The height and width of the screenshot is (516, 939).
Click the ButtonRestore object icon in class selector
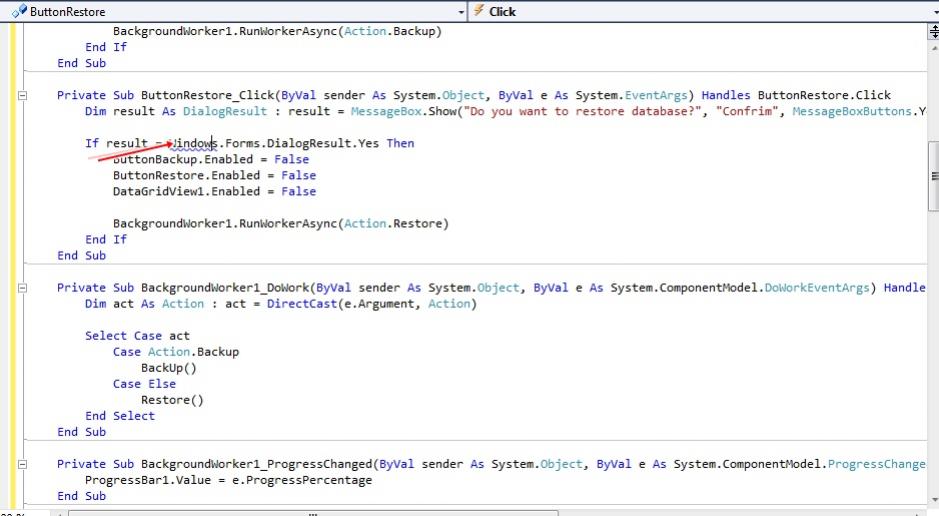19,12
